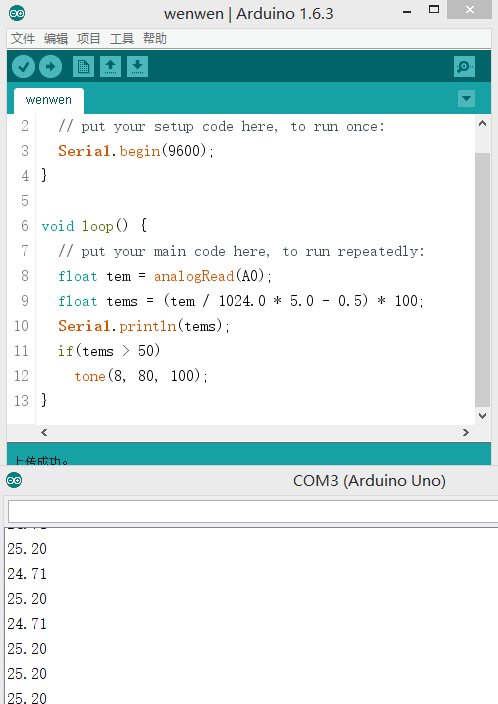This screenshot has width=498, height=704.
Task: Open the 帮助 menu
Action: click(x=155, y=39)
